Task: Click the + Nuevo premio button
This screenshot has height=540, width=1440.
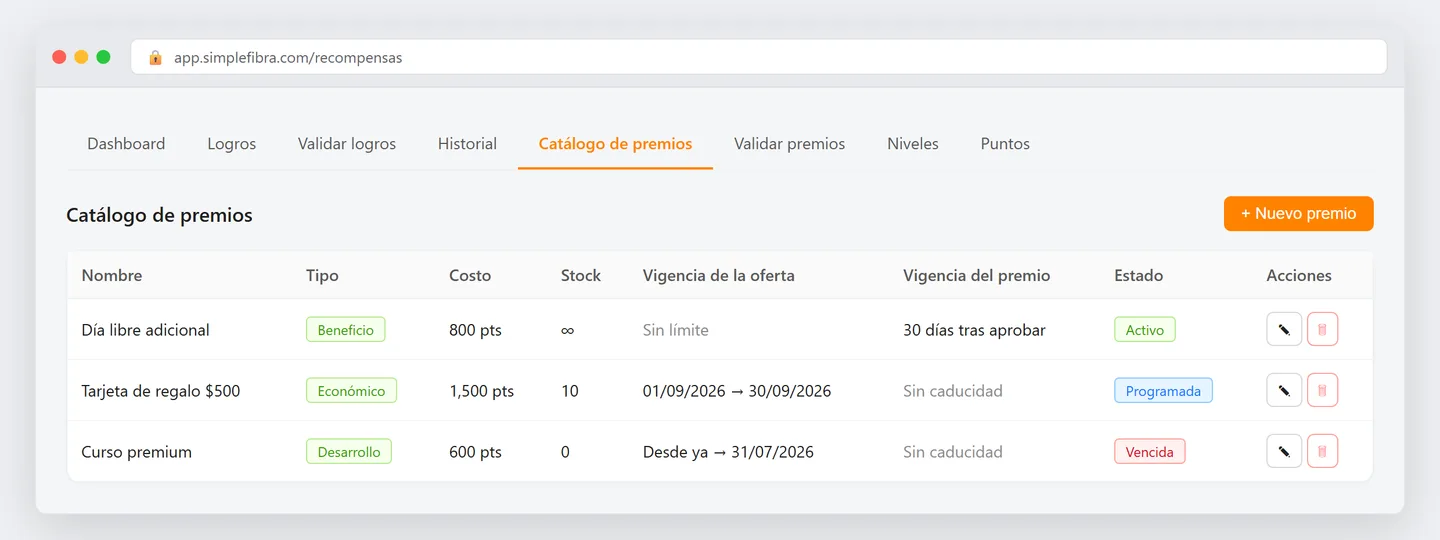Action: (x=1298, y=213)
